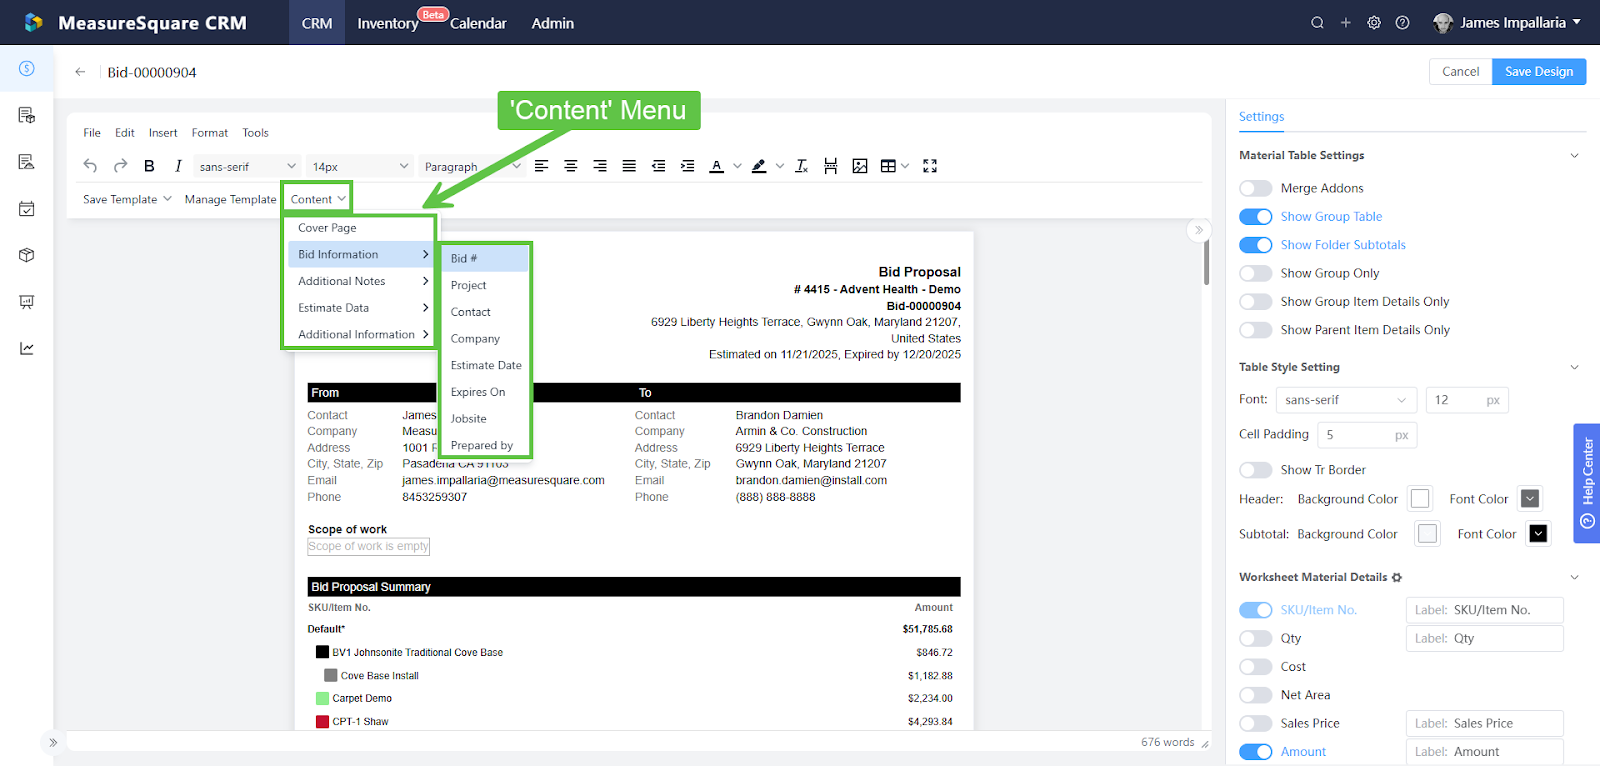Enable Show Tr Border switch
Viewport: 1600px width, 766px height.
(1255, 470)
